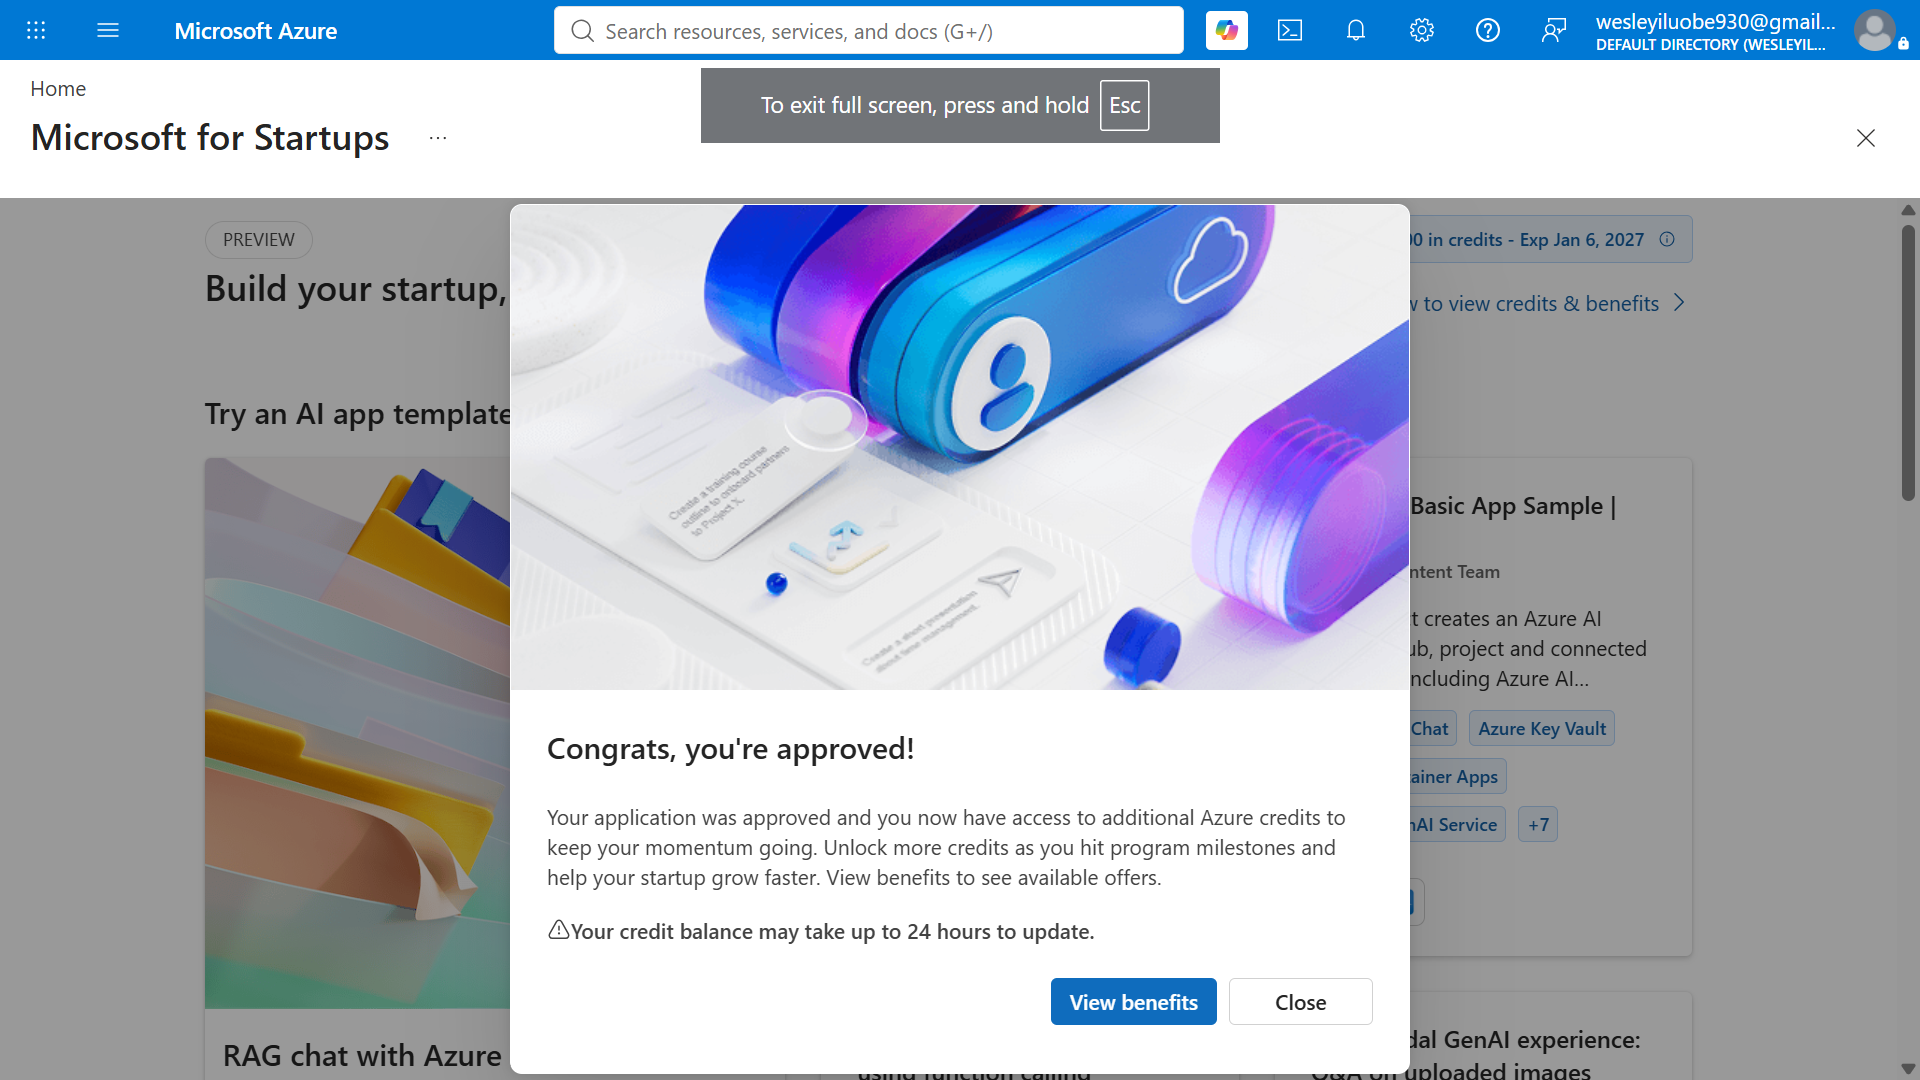The image size is (1920, 1080).
Task: Open the ellipsis menu beside Microsoft for Startups
Action: pos(438,138)
